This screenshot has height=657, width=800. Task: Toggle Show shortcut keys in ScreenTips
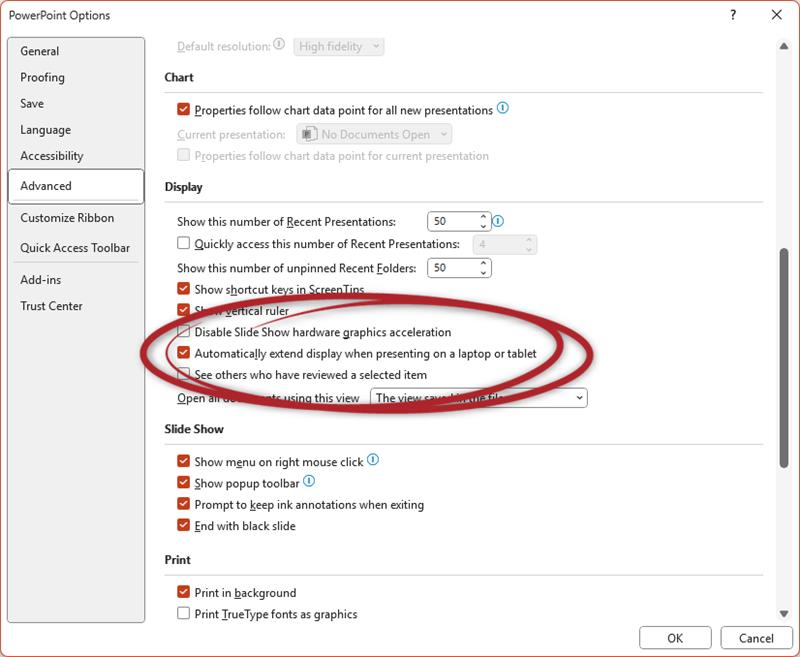pyautogui.click(x=184, y=289)
